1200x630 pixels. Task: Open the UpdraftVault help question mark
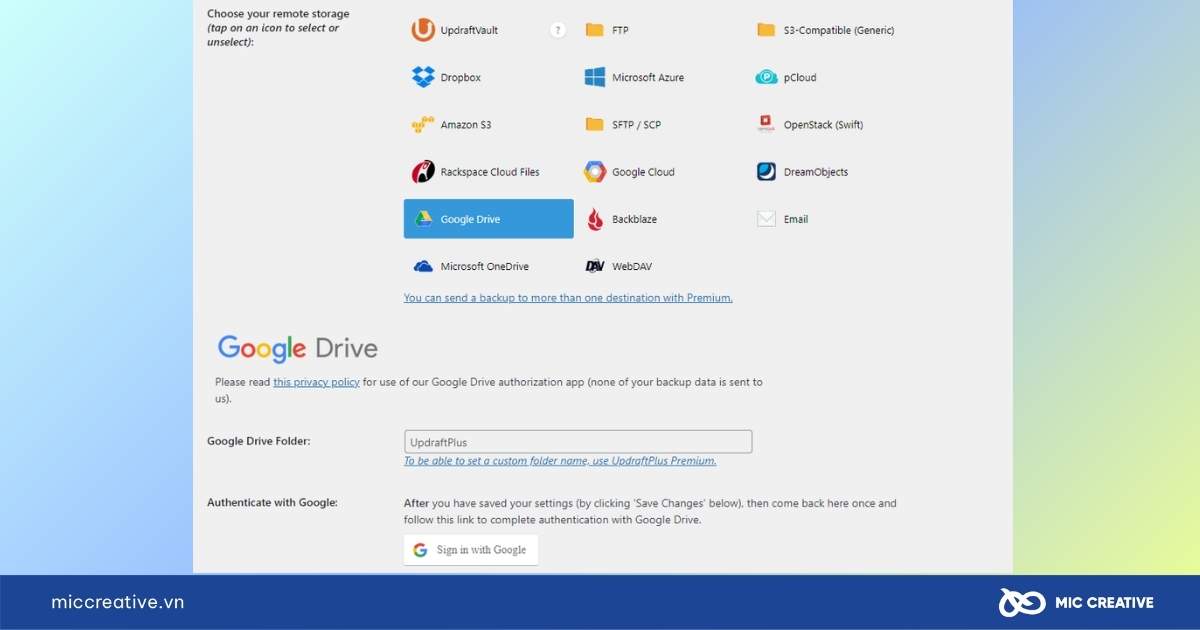[x=558, y=30]
